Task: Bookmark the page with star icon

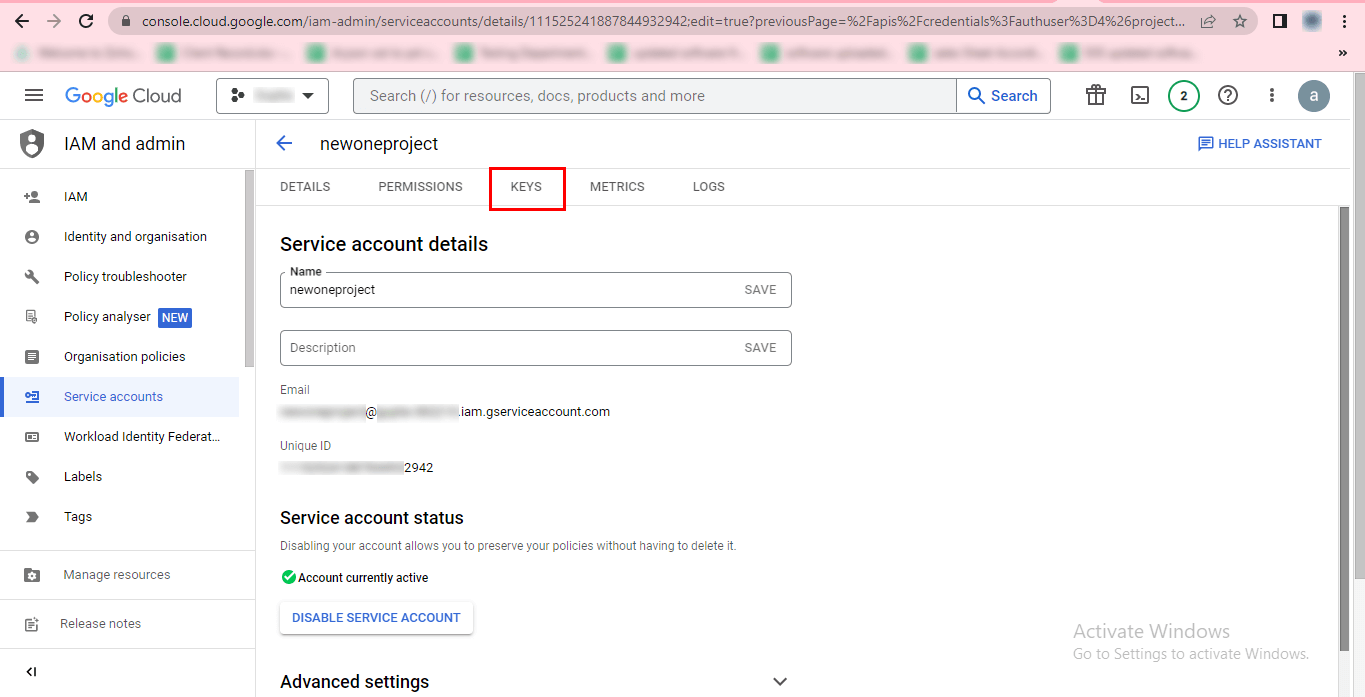Action: pos(1240,21)
